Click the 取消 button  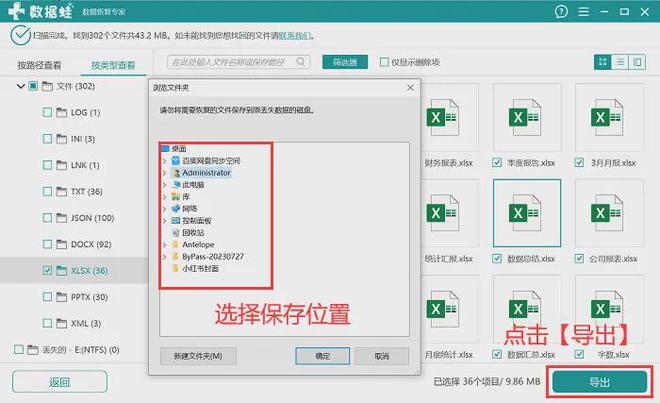point(382,356)
